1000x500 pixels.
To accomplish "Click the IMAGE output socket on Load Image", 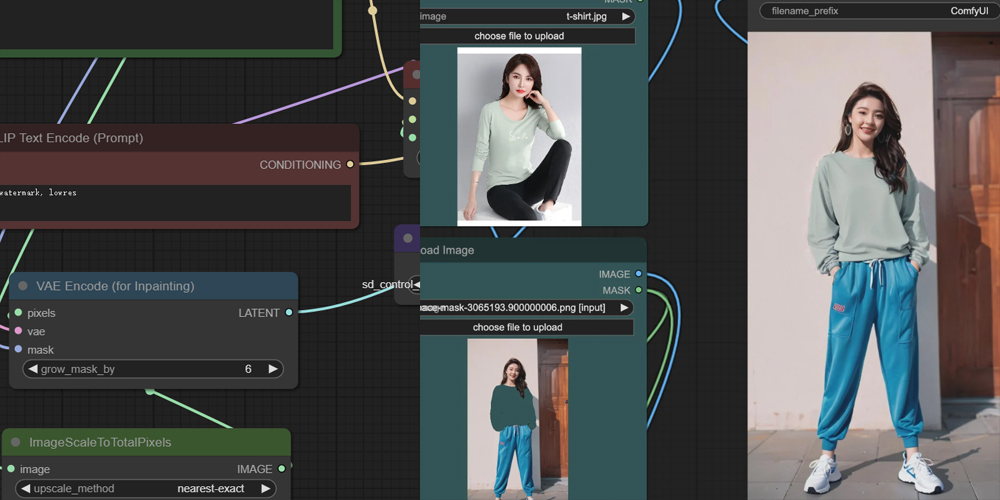I will pos(638,274).
